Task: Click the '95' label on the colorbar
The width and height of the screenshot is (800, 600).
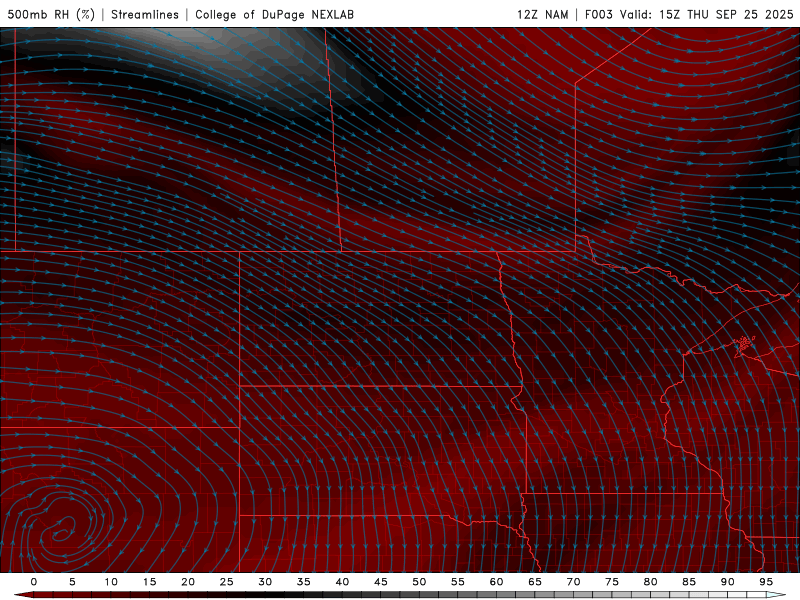Action: 766,582
